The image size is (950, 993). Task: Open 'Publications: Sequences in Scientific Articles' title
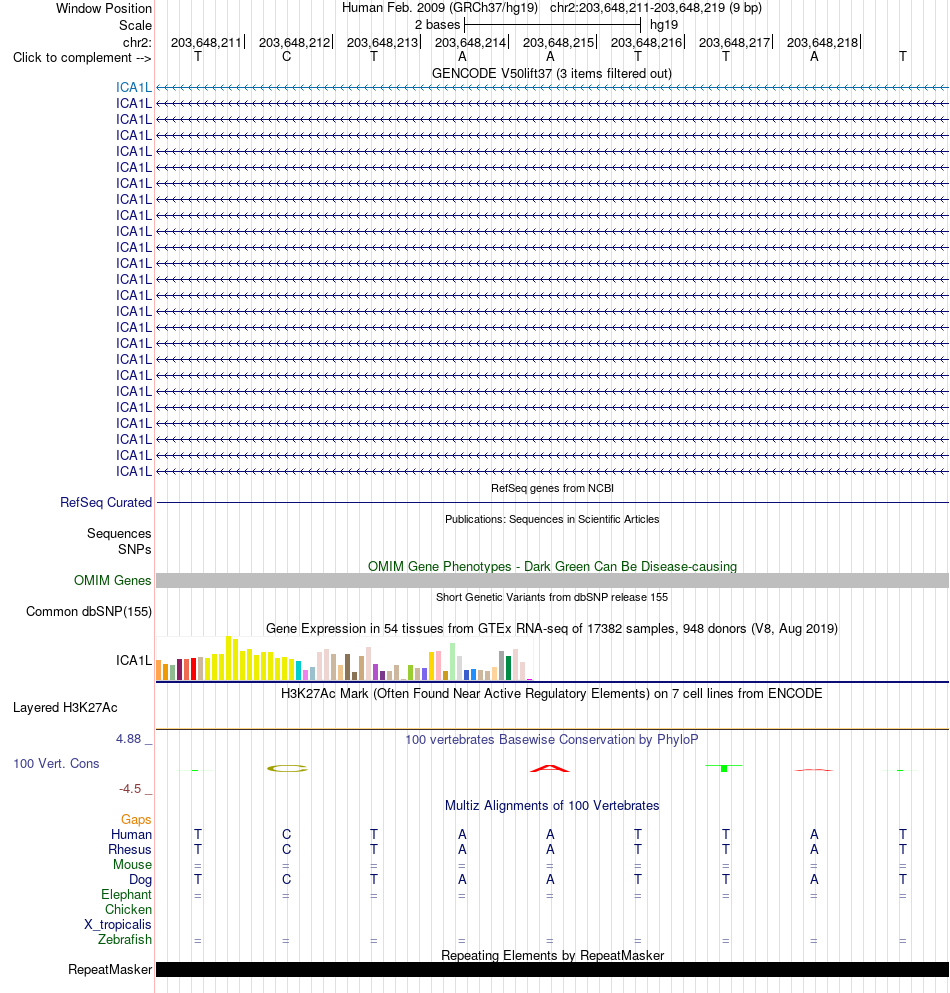(x=552, y=519)
